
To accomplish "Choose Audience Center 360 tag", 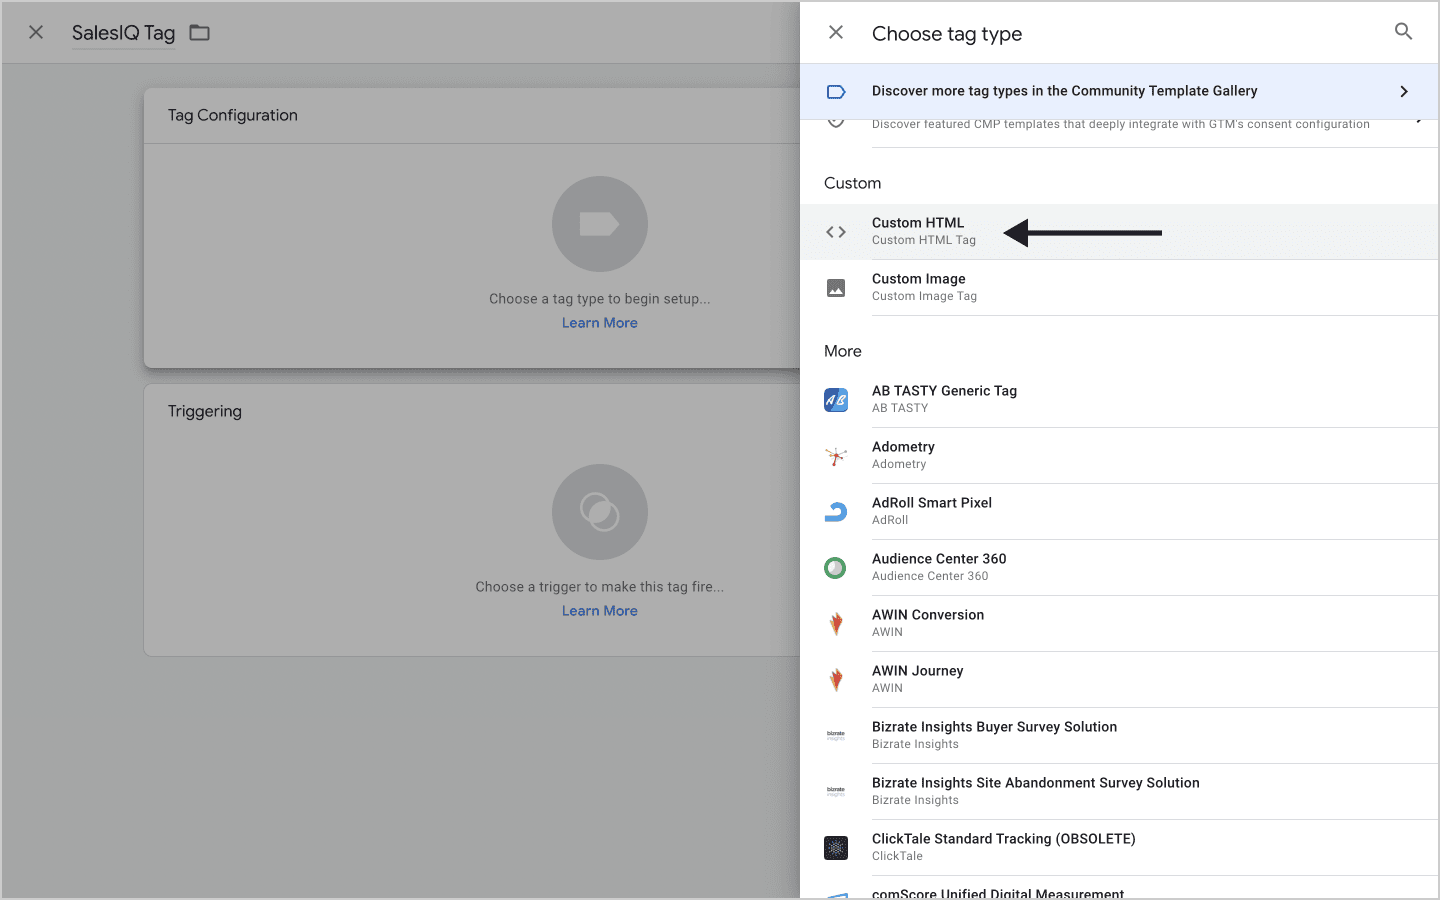I will click(1120, 568).
